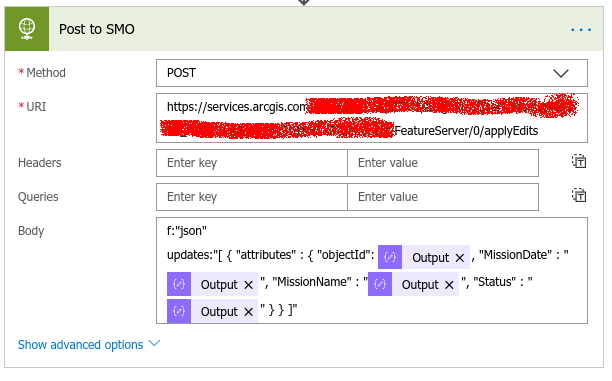The image size is (612, 381).
Task: Click the Post to SMO title text
Action: [x=97, y=29]
